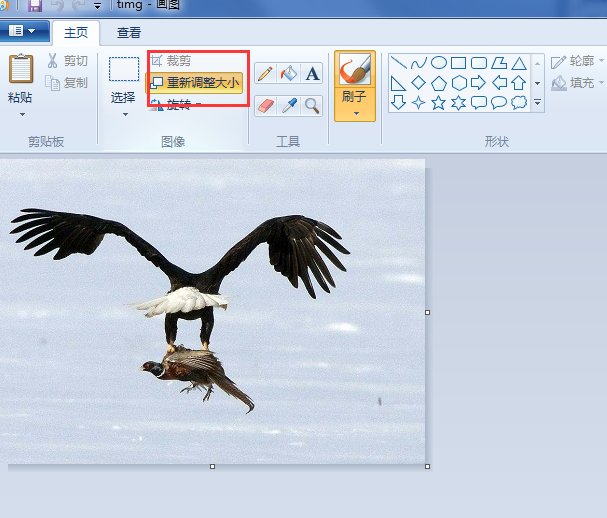Expand the Brushes (刷子) dropdown arrow

coord(355,113)
